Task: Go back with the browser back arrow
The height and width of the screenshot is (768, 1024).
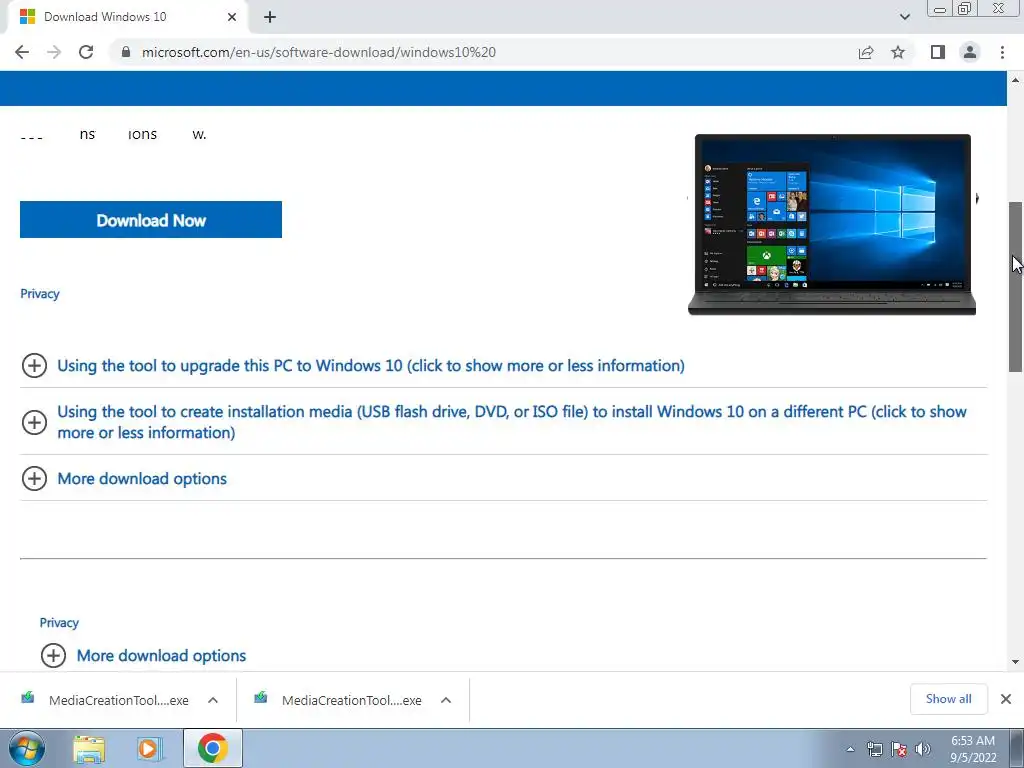Action: pyautogui.click(x=22, y=52)
